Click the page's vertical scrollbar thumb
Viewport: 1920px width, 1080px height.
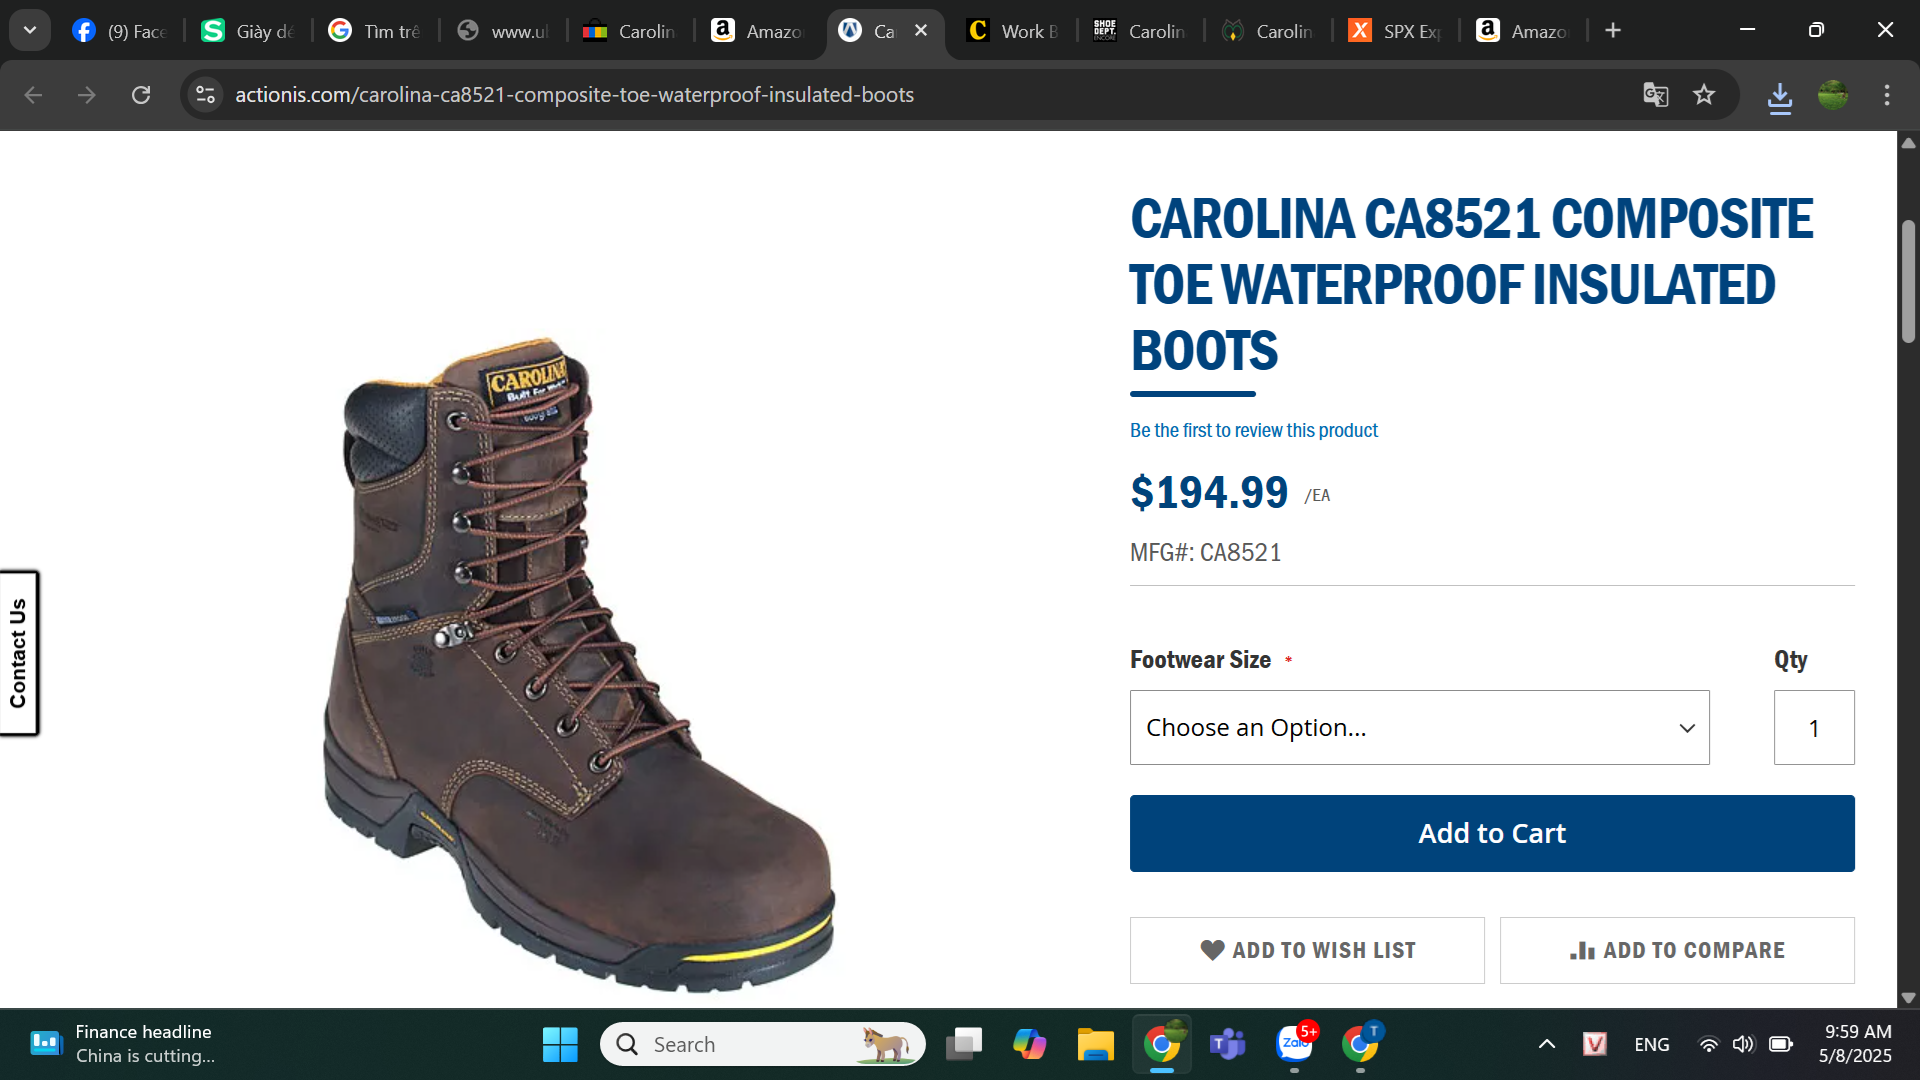point(1908,282)
